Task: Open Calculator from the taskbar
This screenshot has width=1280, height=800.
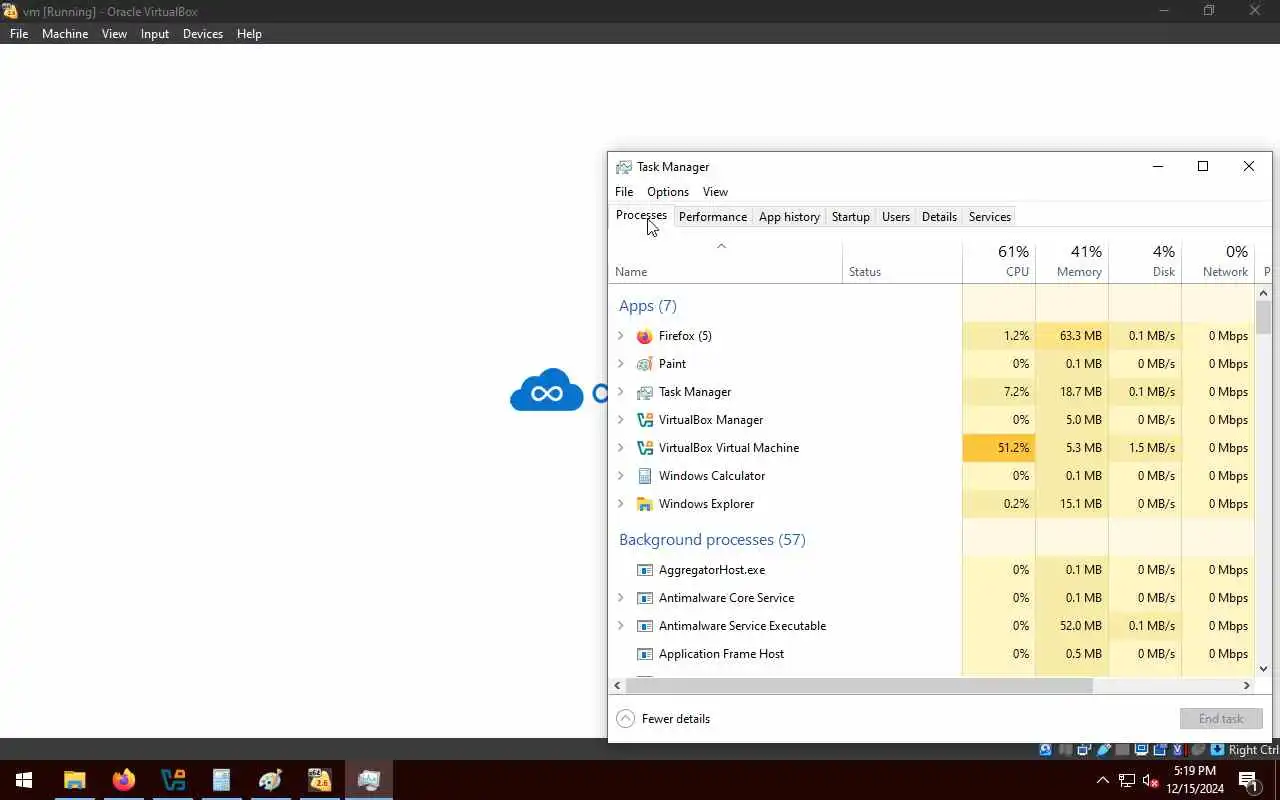Action: click(x=221, y=780)
